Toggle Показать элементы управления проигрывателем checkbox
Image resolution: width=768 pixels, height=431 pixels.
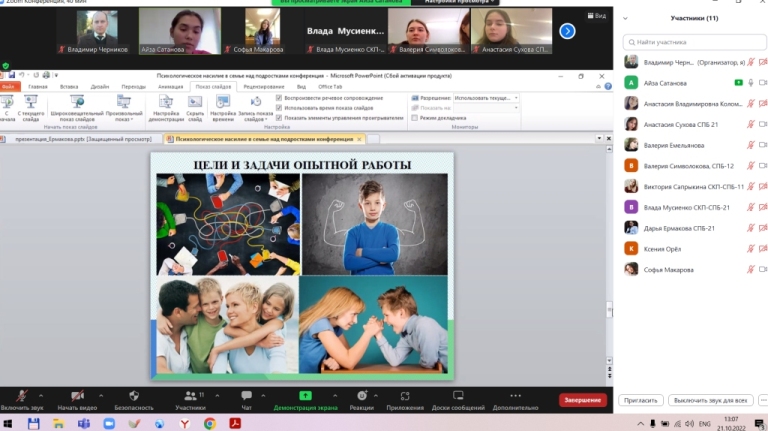(x=279, y=118)
